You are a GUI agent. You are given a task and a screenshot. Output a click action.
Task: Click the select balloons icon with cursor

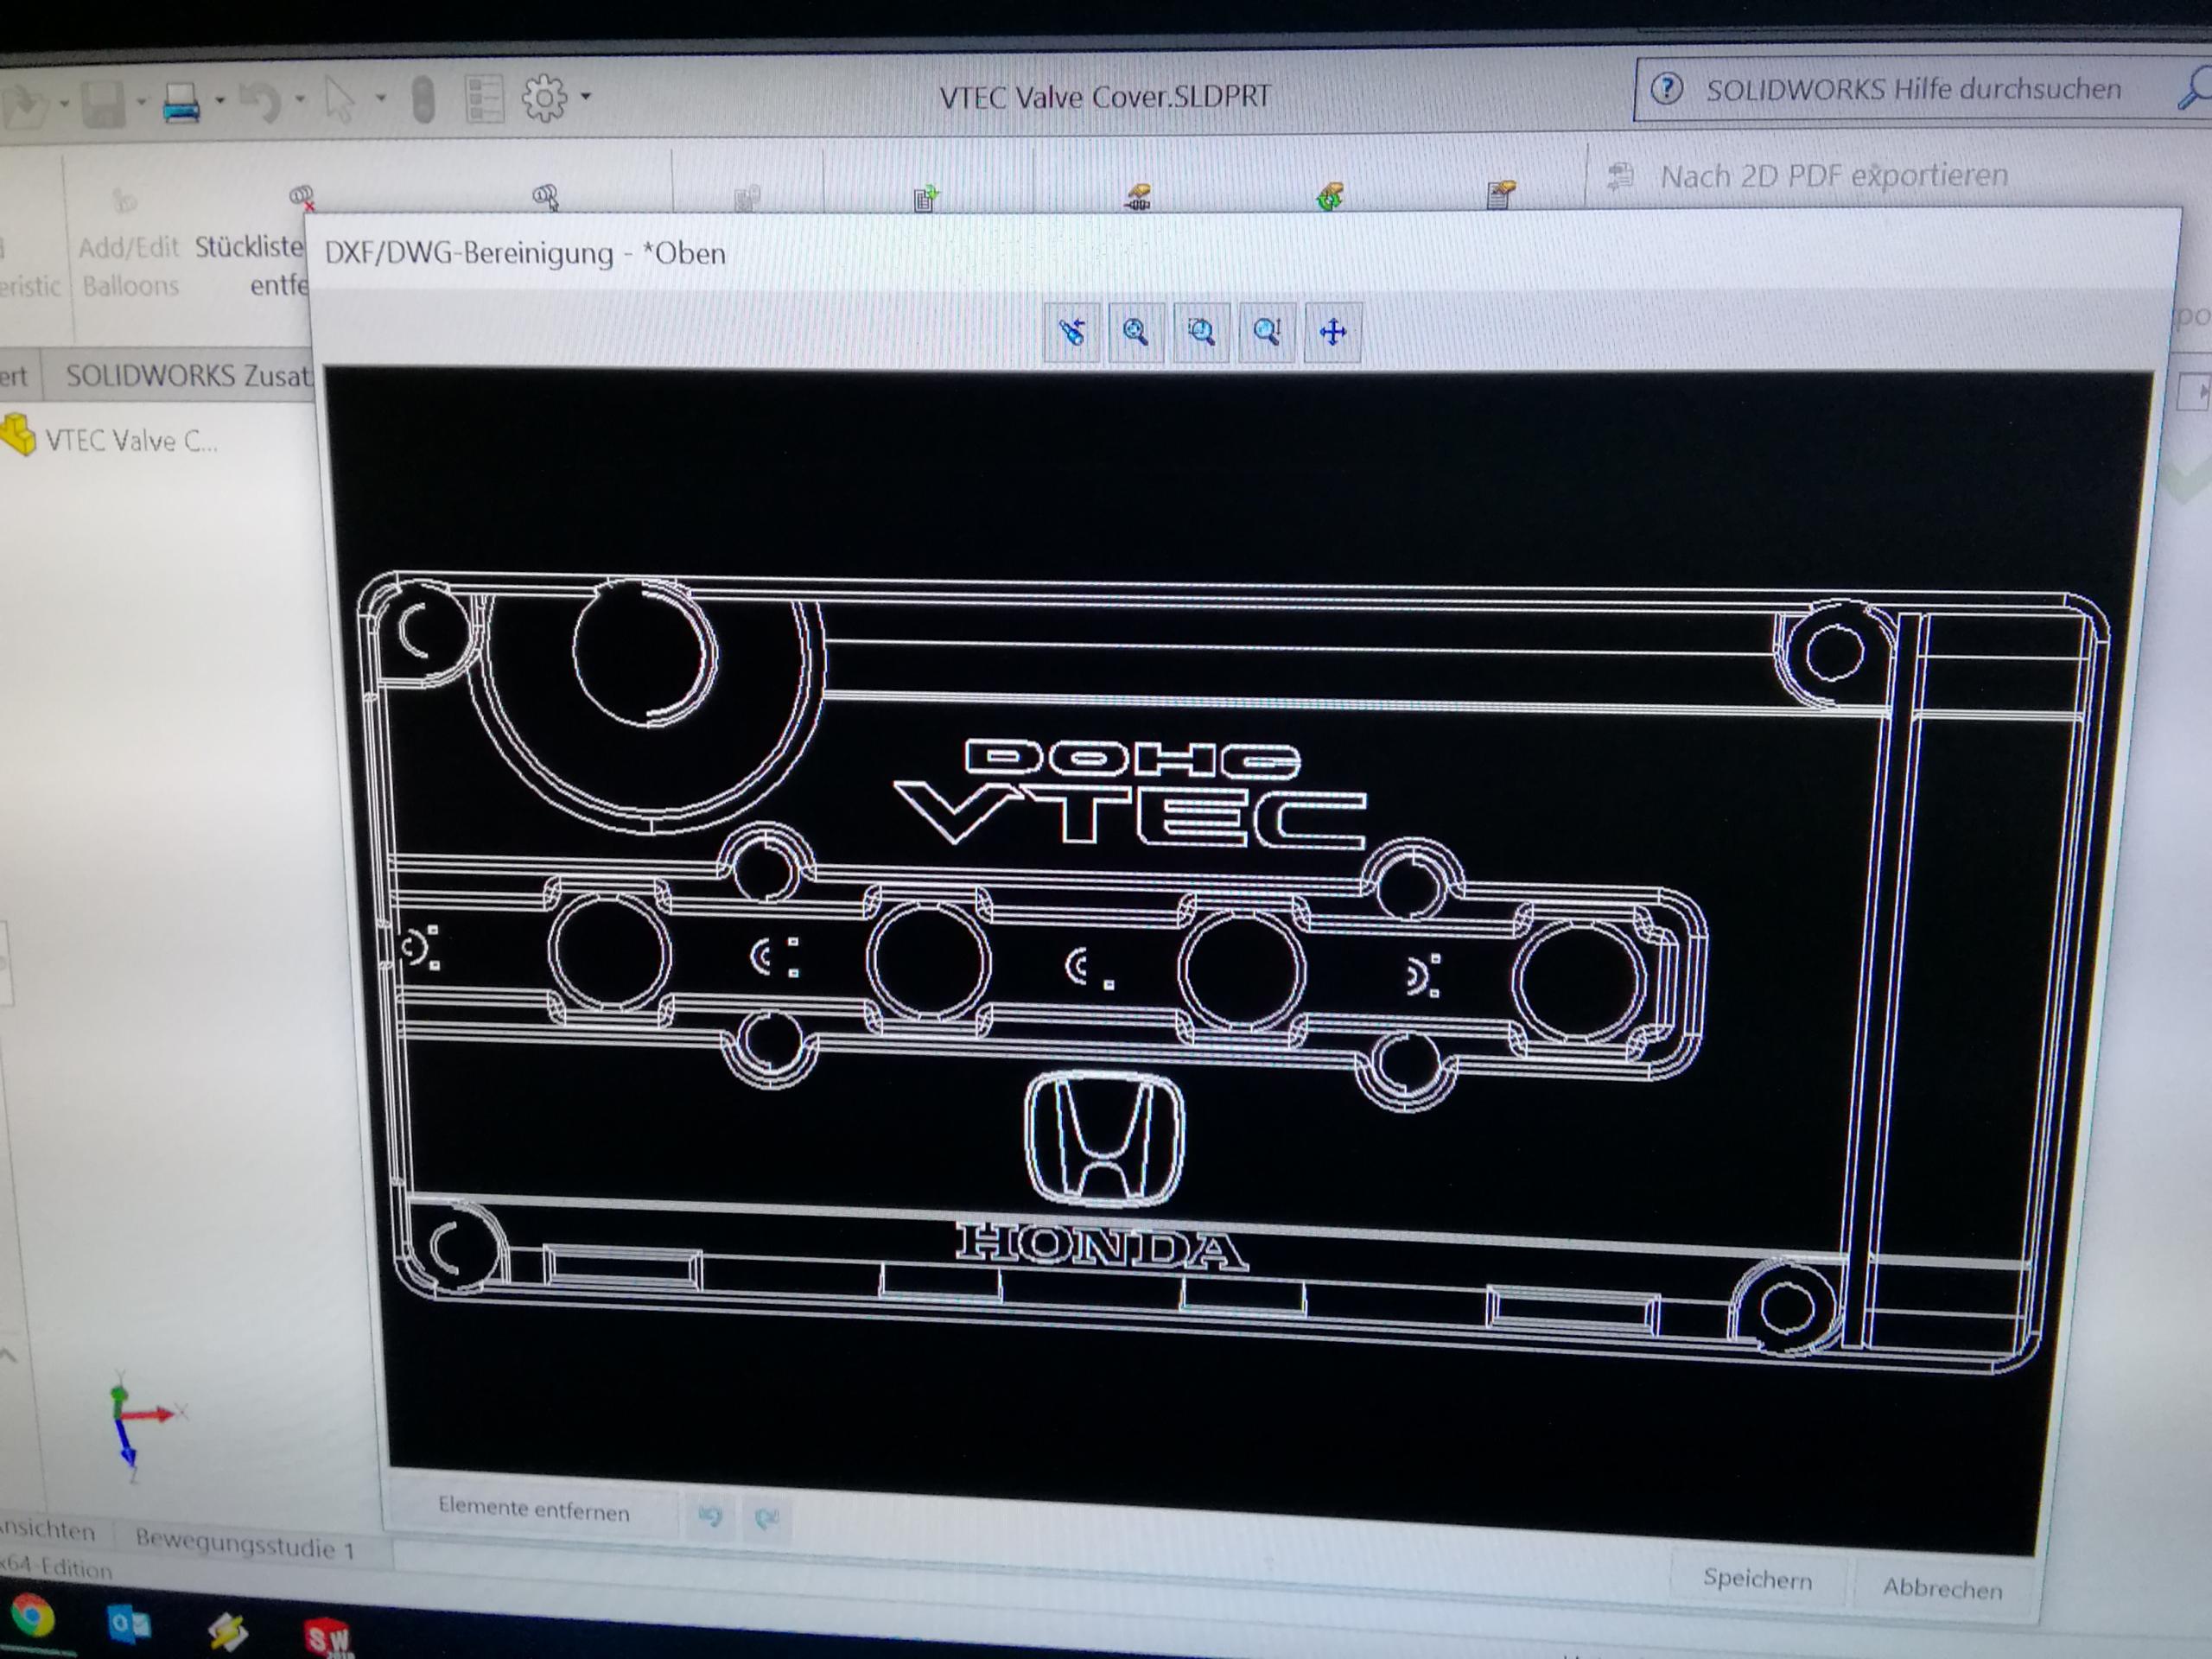click(x=546, y=196)
